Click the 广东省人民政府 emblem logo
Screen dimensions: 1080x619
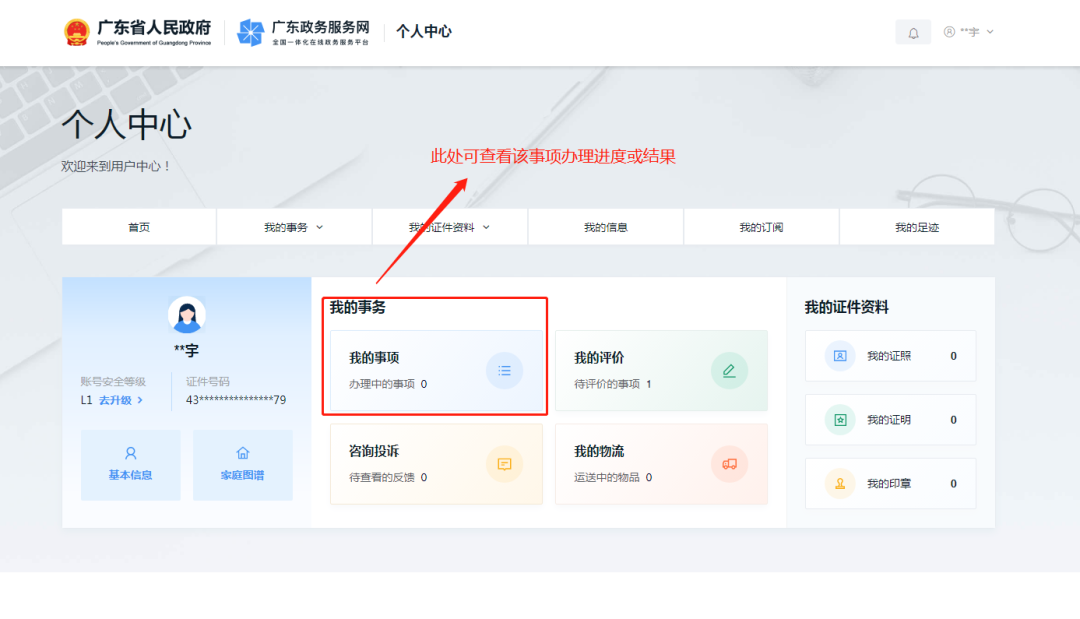76,30
